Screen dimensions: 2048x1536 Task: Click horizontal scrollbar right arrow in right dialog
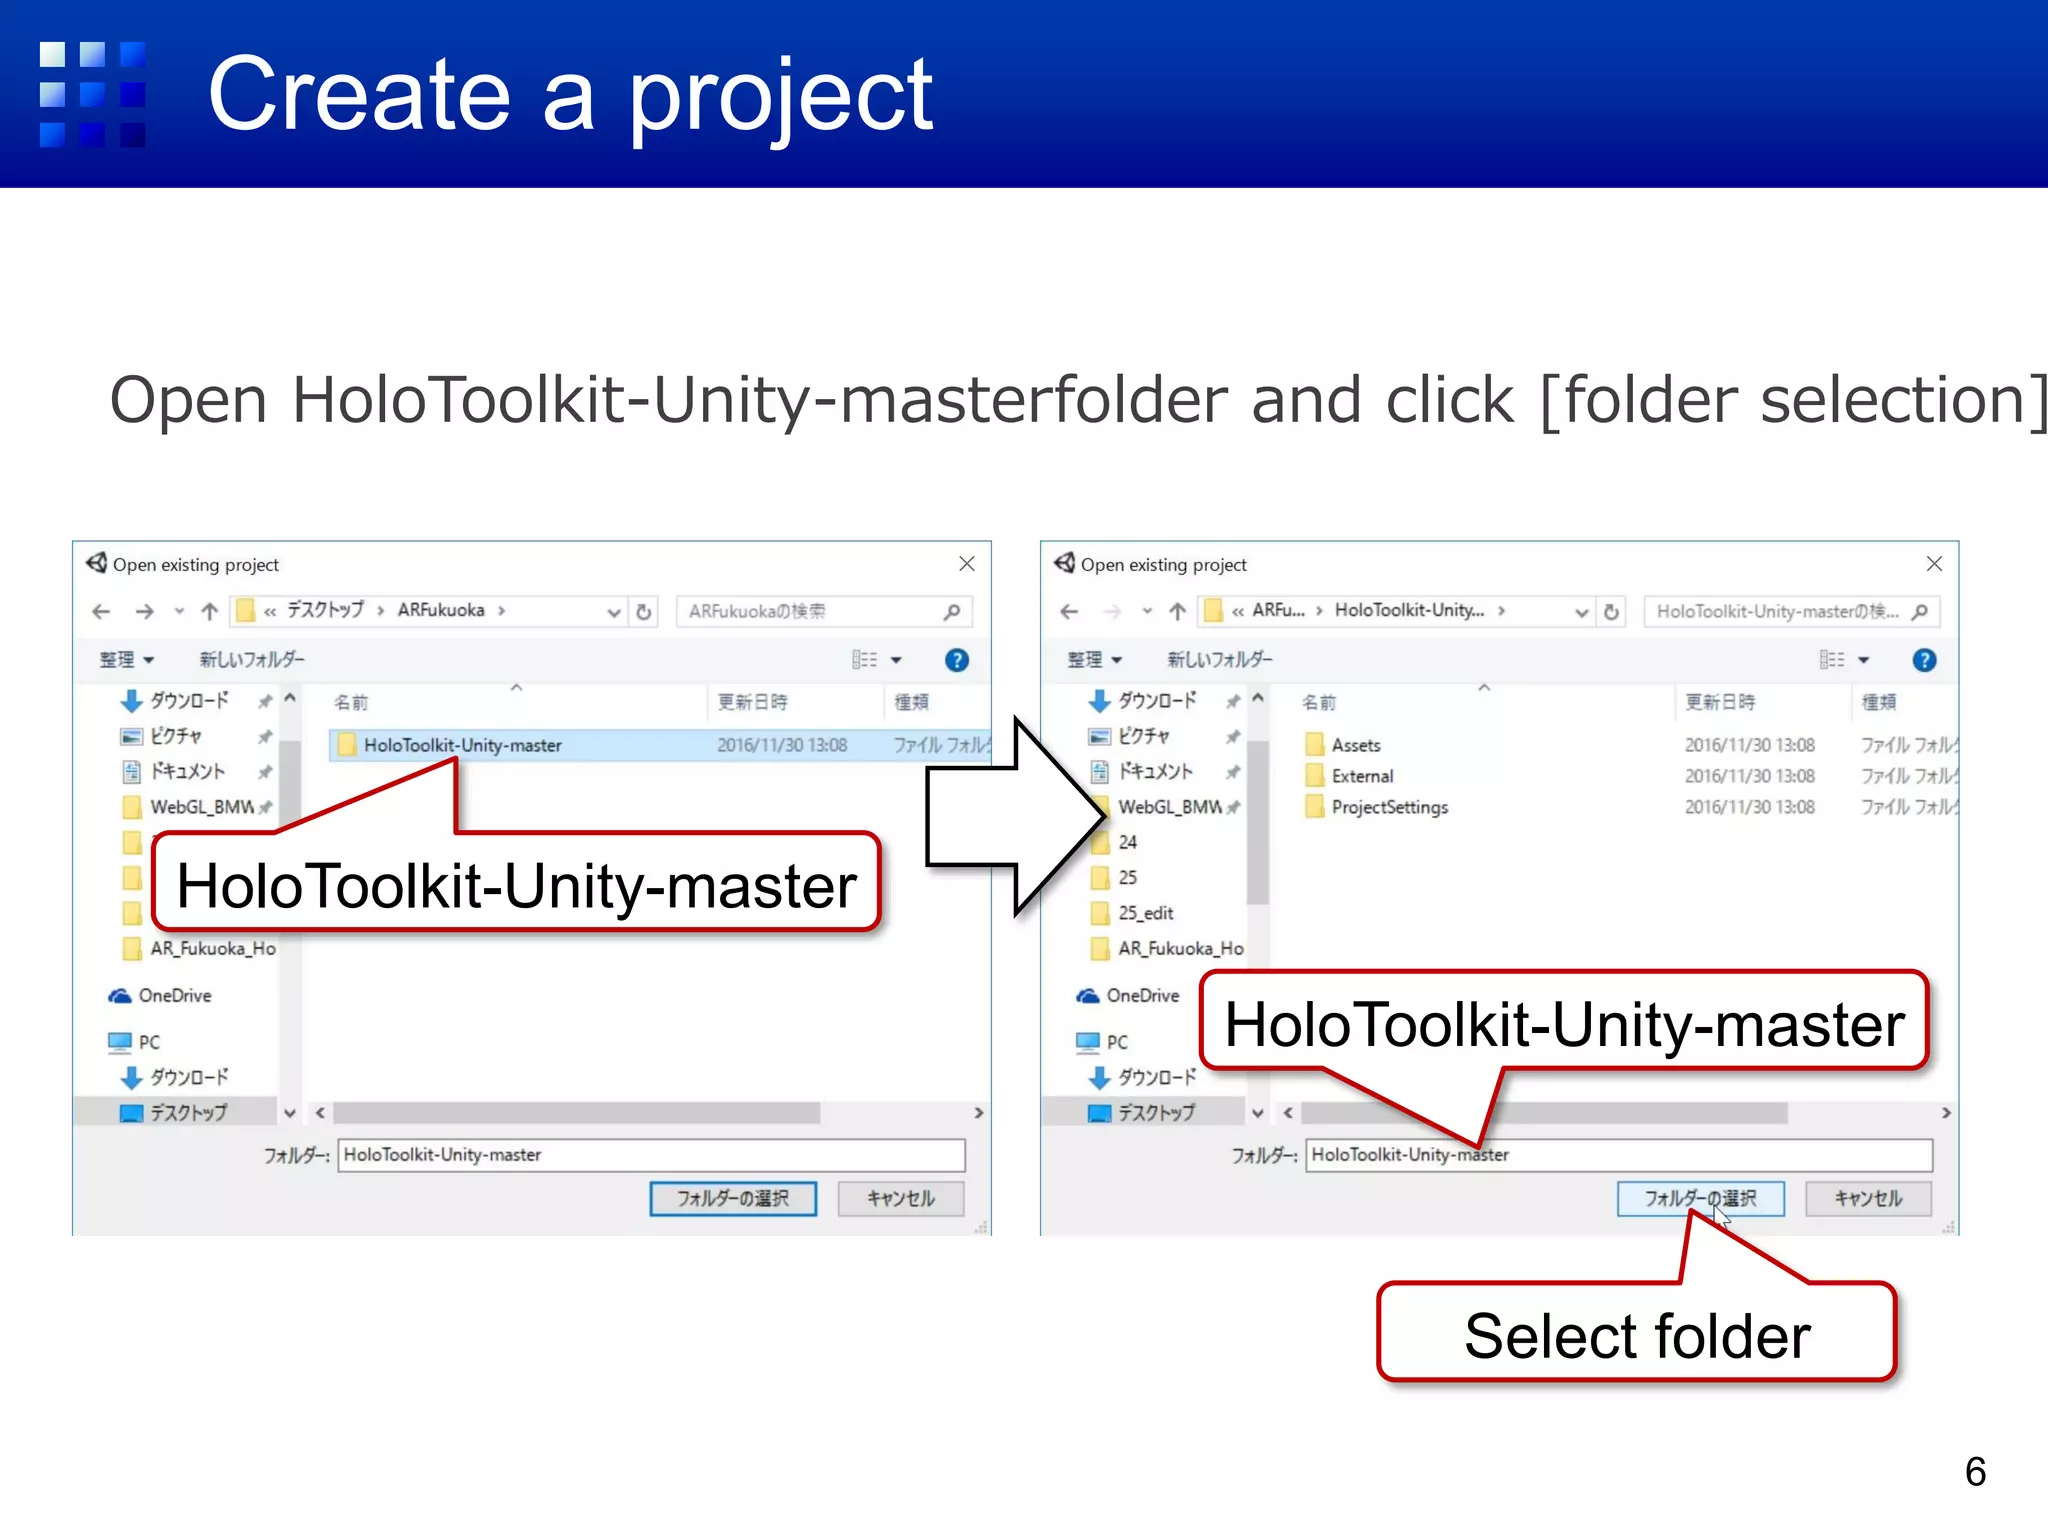pos(1946,1113)
